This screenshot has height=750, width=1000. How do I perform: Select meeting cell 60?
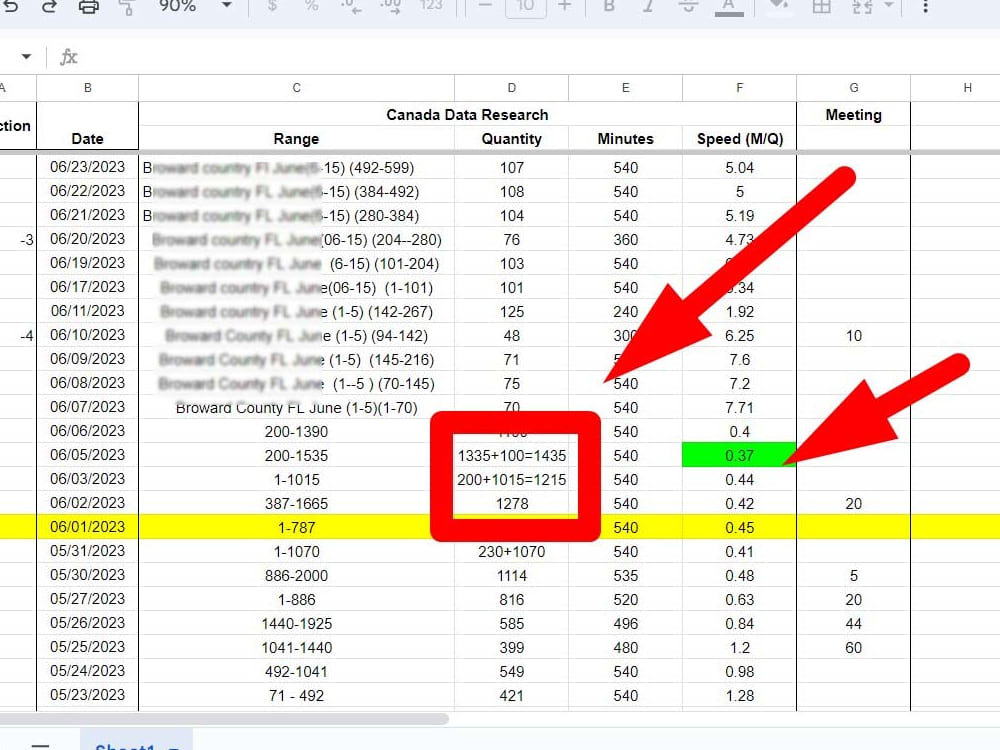click(853, 648)
